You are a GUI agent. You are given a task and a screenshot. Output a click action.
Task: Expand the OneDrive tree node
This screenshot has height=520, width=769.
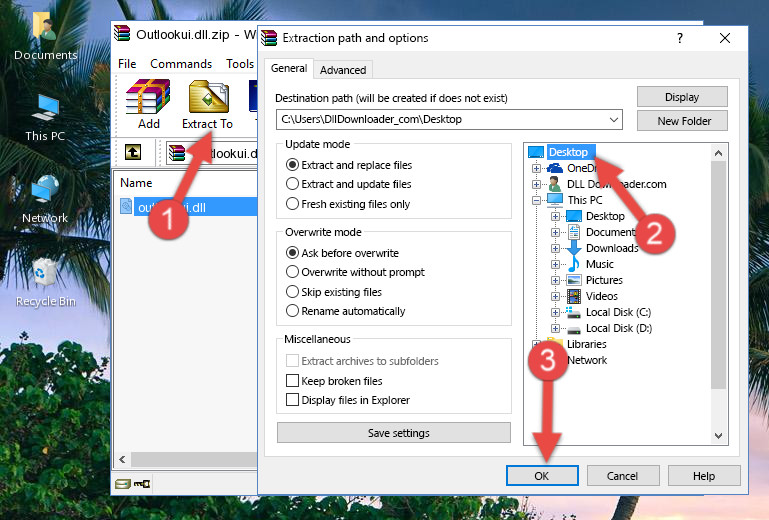pos(537,168)
